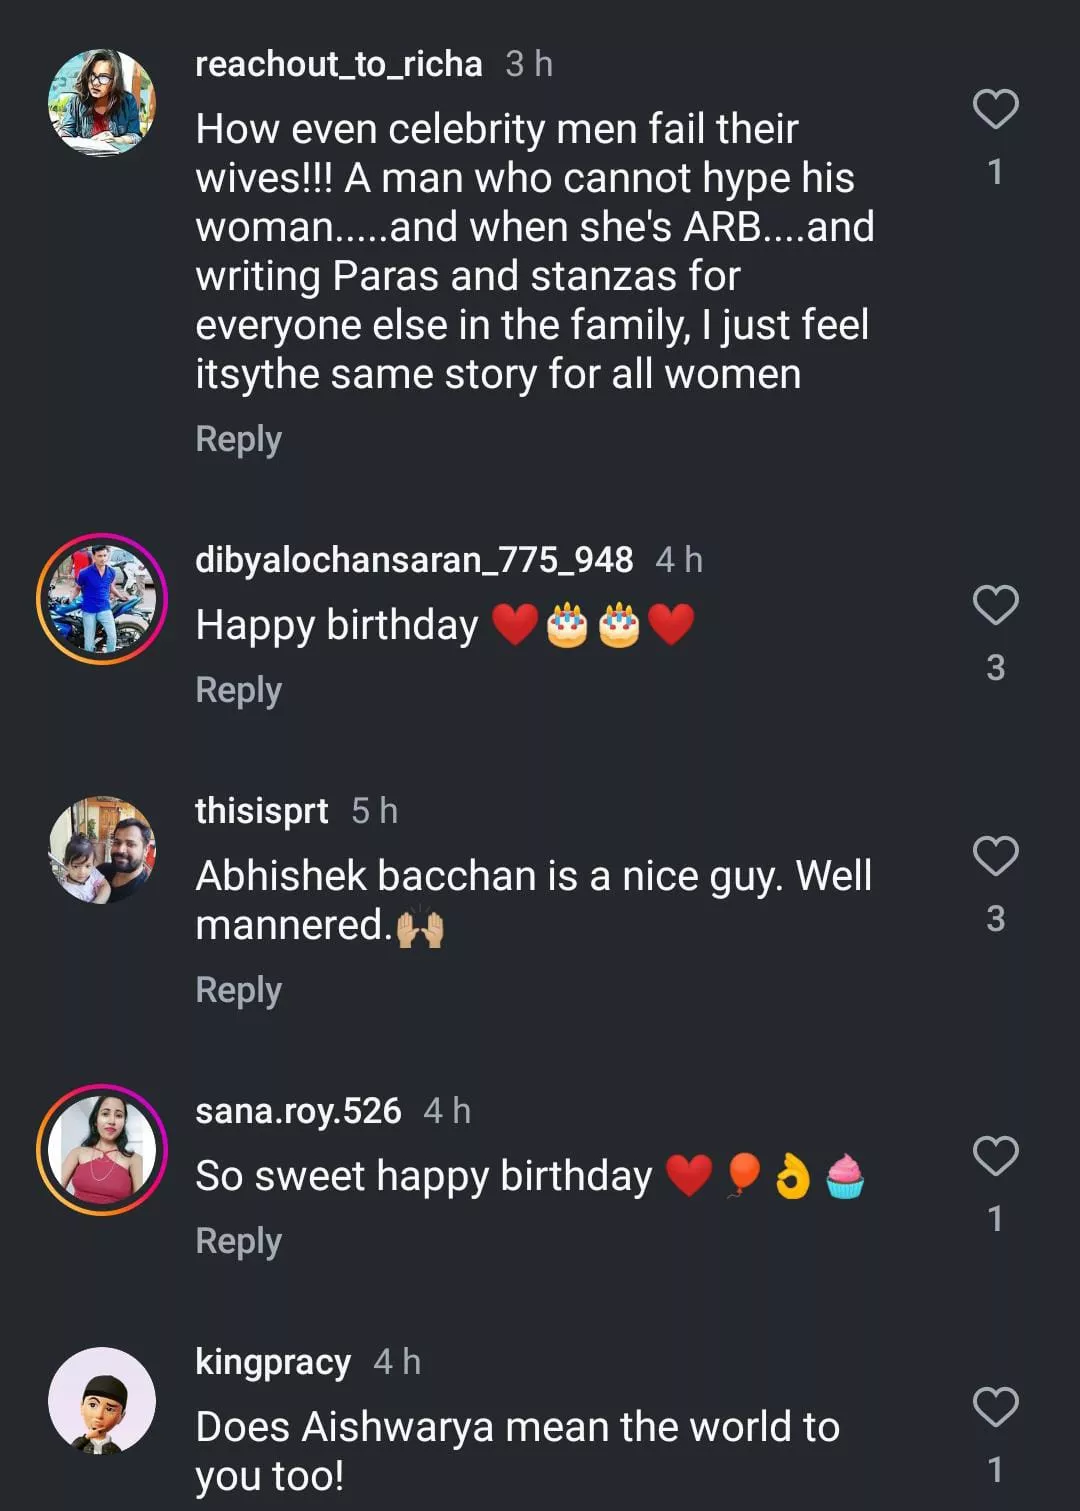Image resolution: width=1080 pixels, height=1511 pixels.
Task: Heart kingpracy's comment about Aishwarya
Action: coord(995,1407)
